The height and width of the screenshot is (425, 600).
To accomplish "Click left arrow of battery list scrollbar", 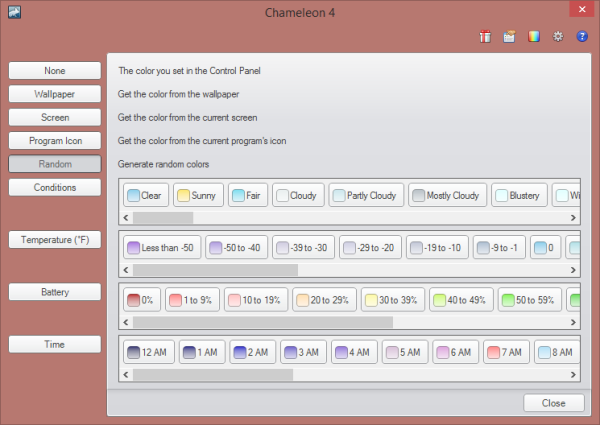I will tap(126, 322).
